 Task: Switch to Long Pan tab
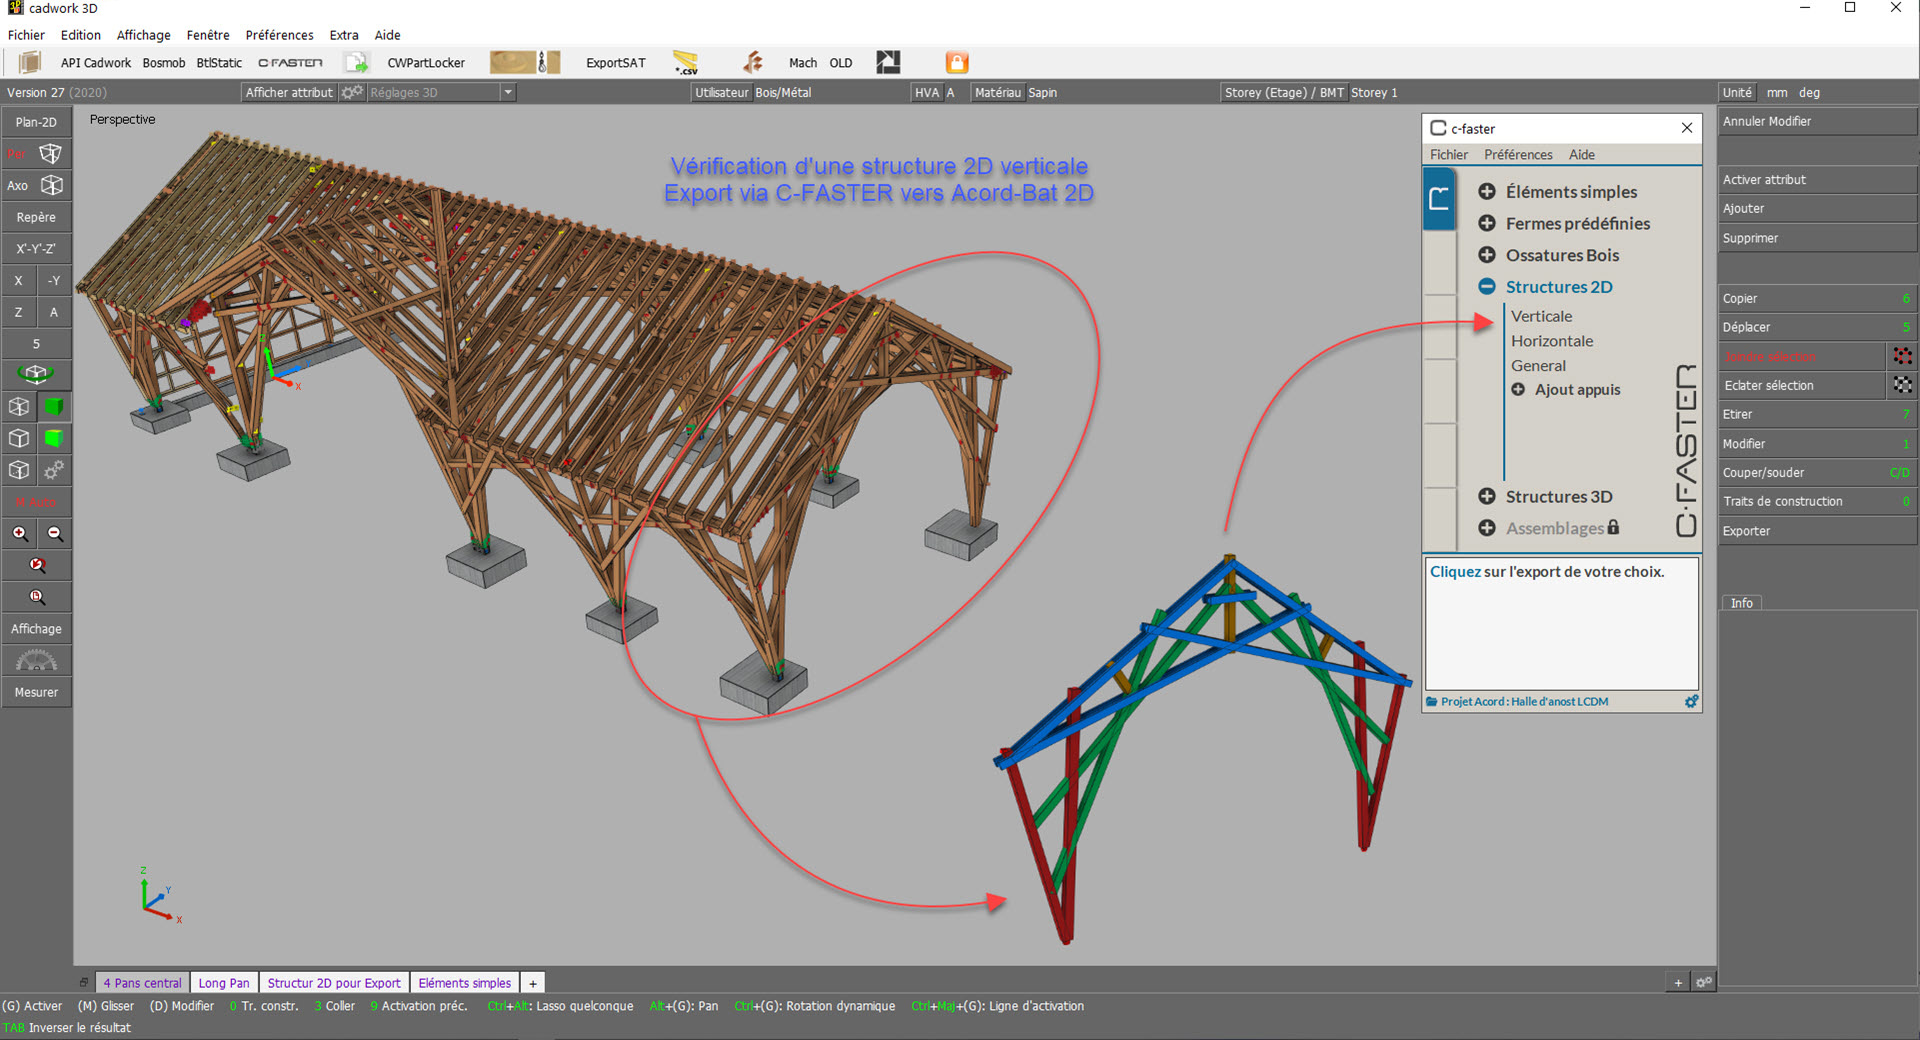tap(224, 983)
